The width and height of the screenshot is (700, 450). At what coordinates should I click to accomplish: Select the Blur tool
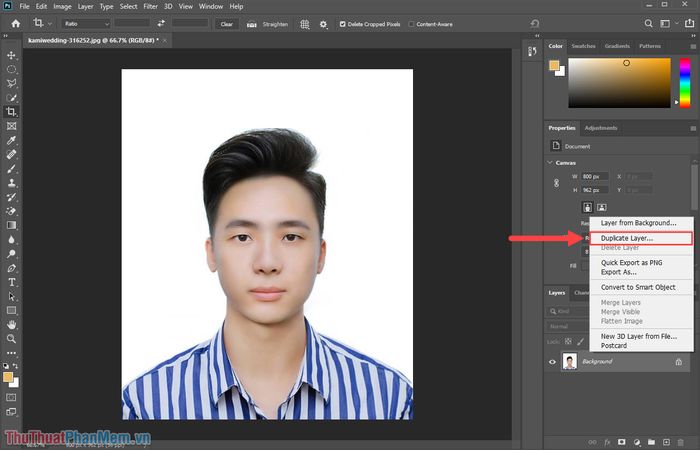tap(12, 240)
